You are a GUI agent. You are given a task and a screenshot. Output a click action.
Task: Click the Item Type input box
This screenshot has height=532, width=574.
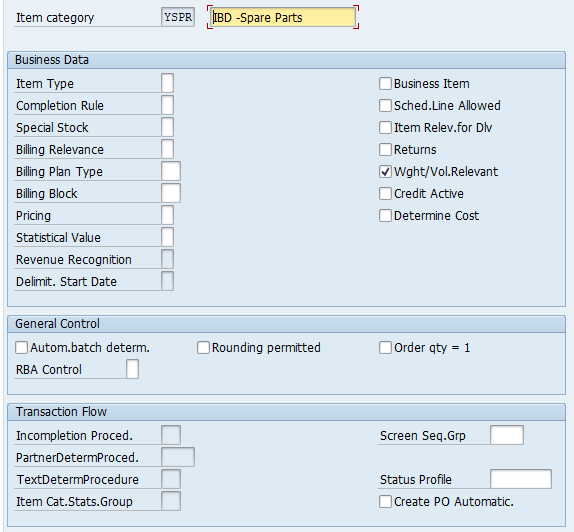point(167,83)
